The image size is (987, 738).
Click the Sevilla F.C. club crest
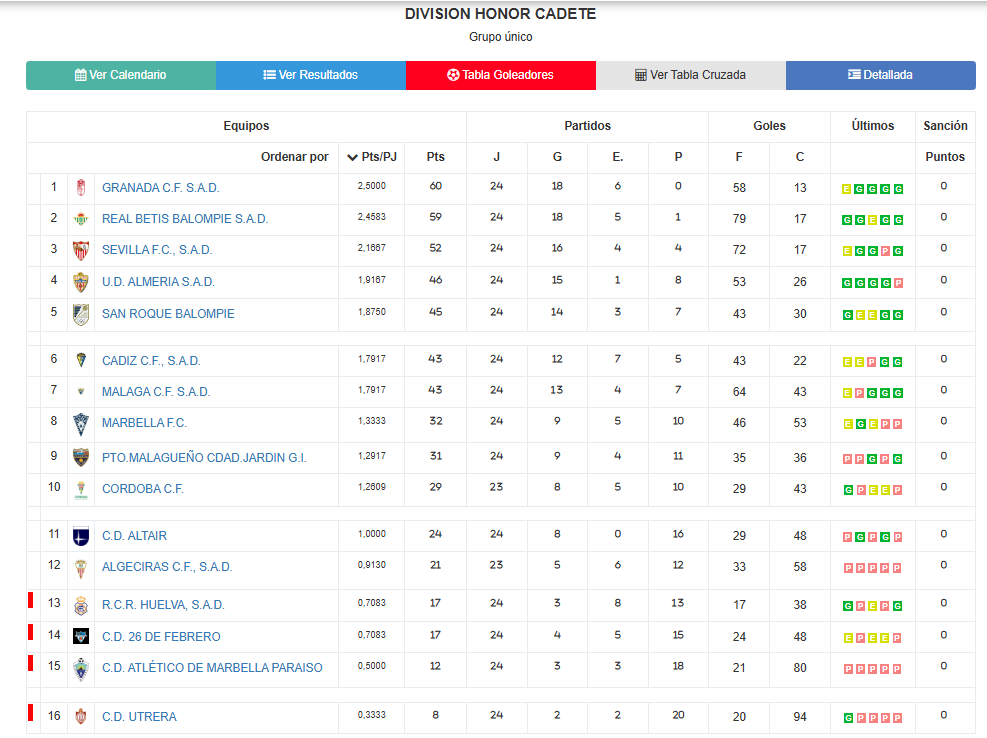point(81,250)
